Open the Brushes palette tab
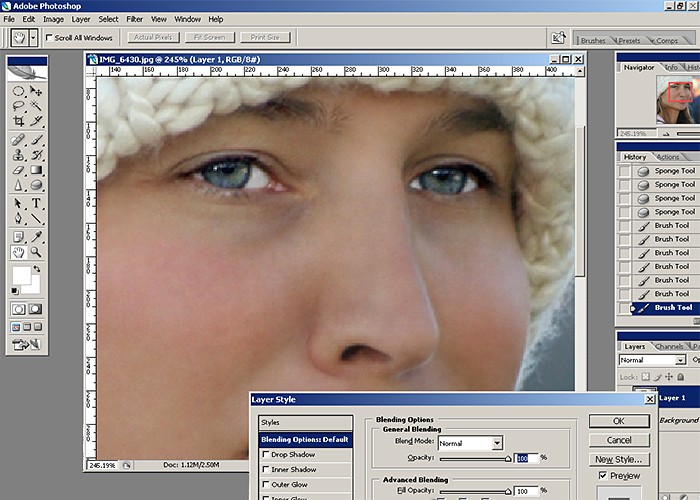 (593, 41)
